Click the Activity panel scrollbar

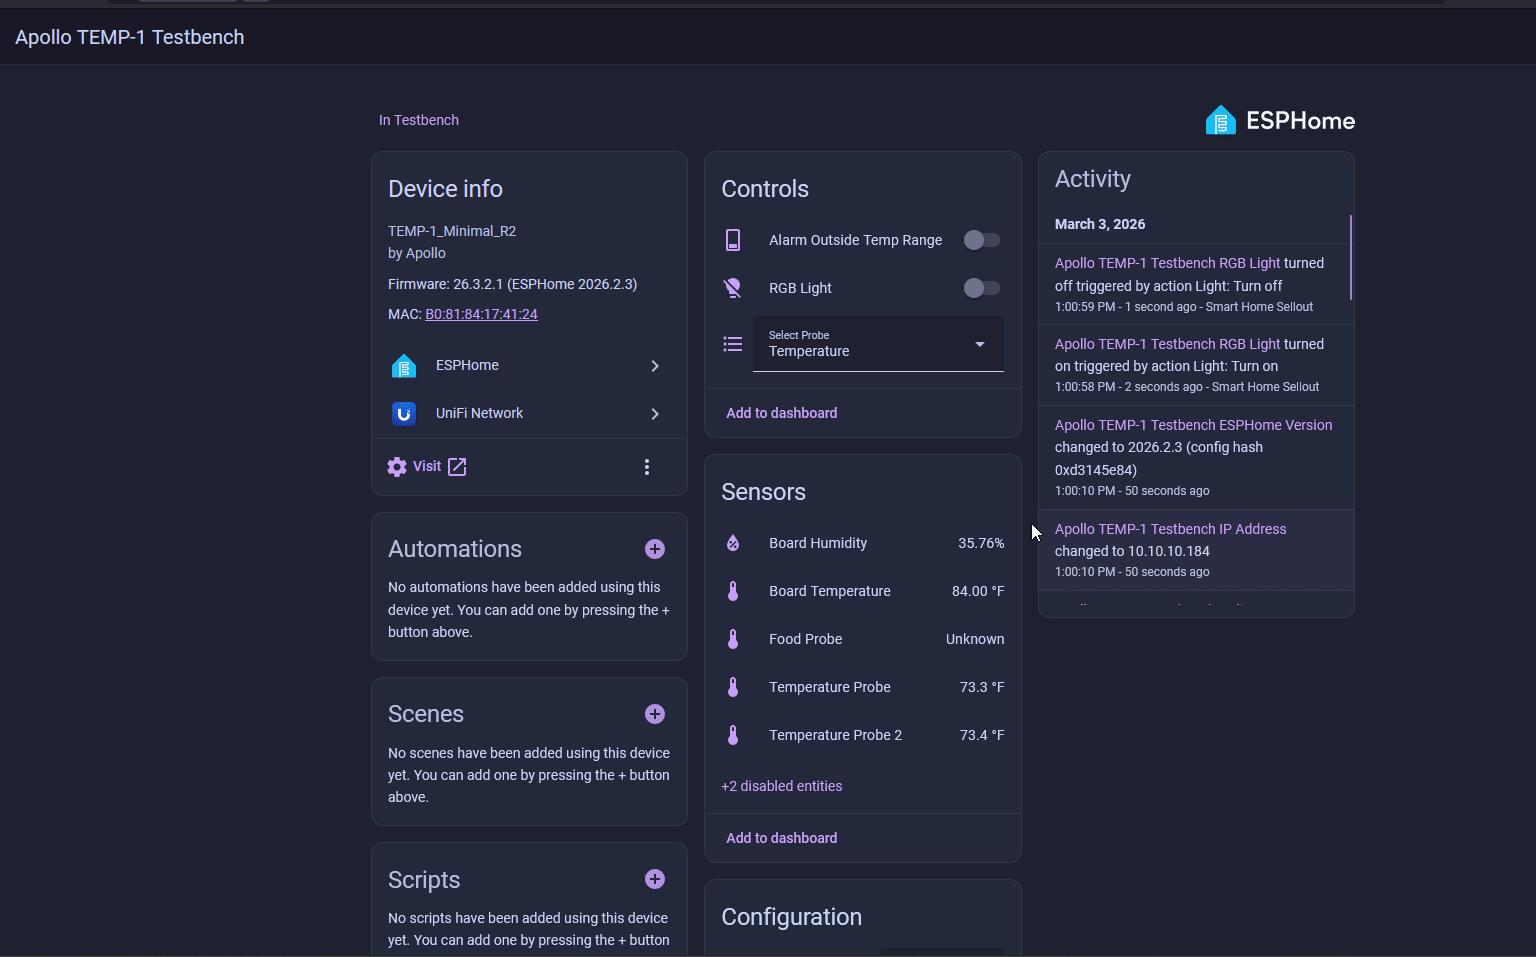[1350, 258]
